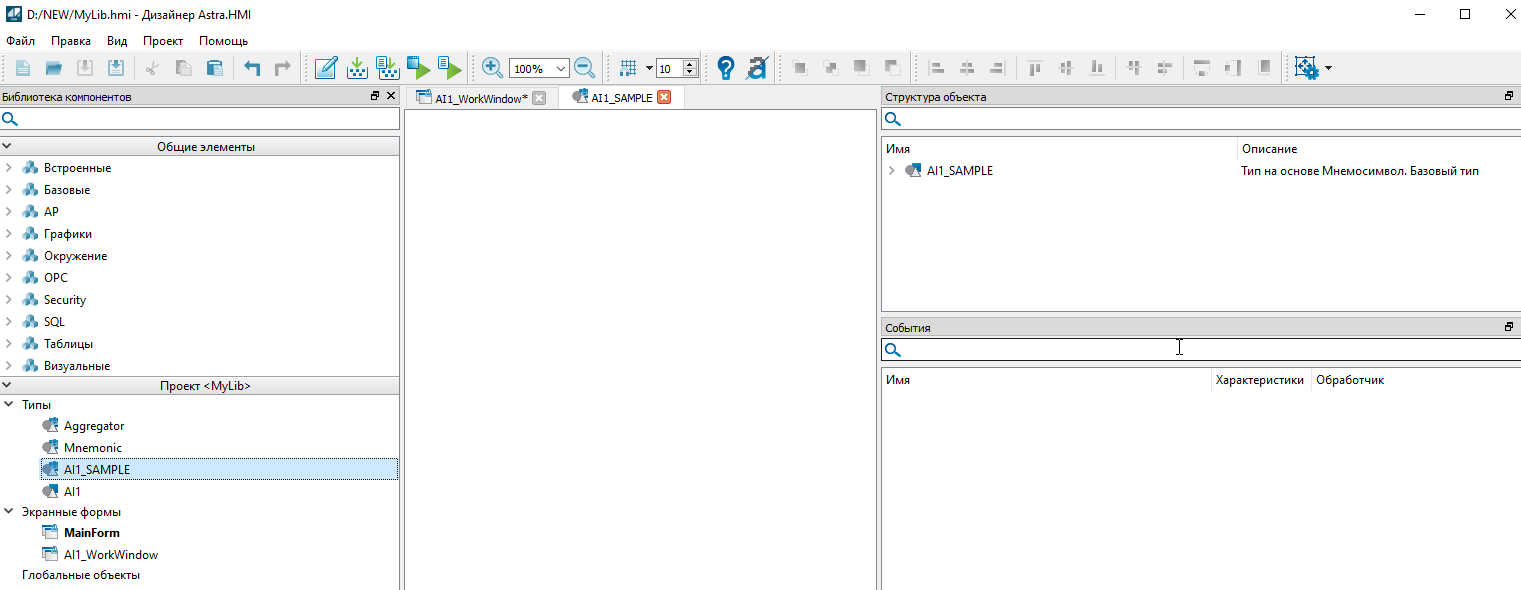Screen dimensions: 1521x590
Task: Click the blue question mark help icon
Action: click(x=726, y=68)
